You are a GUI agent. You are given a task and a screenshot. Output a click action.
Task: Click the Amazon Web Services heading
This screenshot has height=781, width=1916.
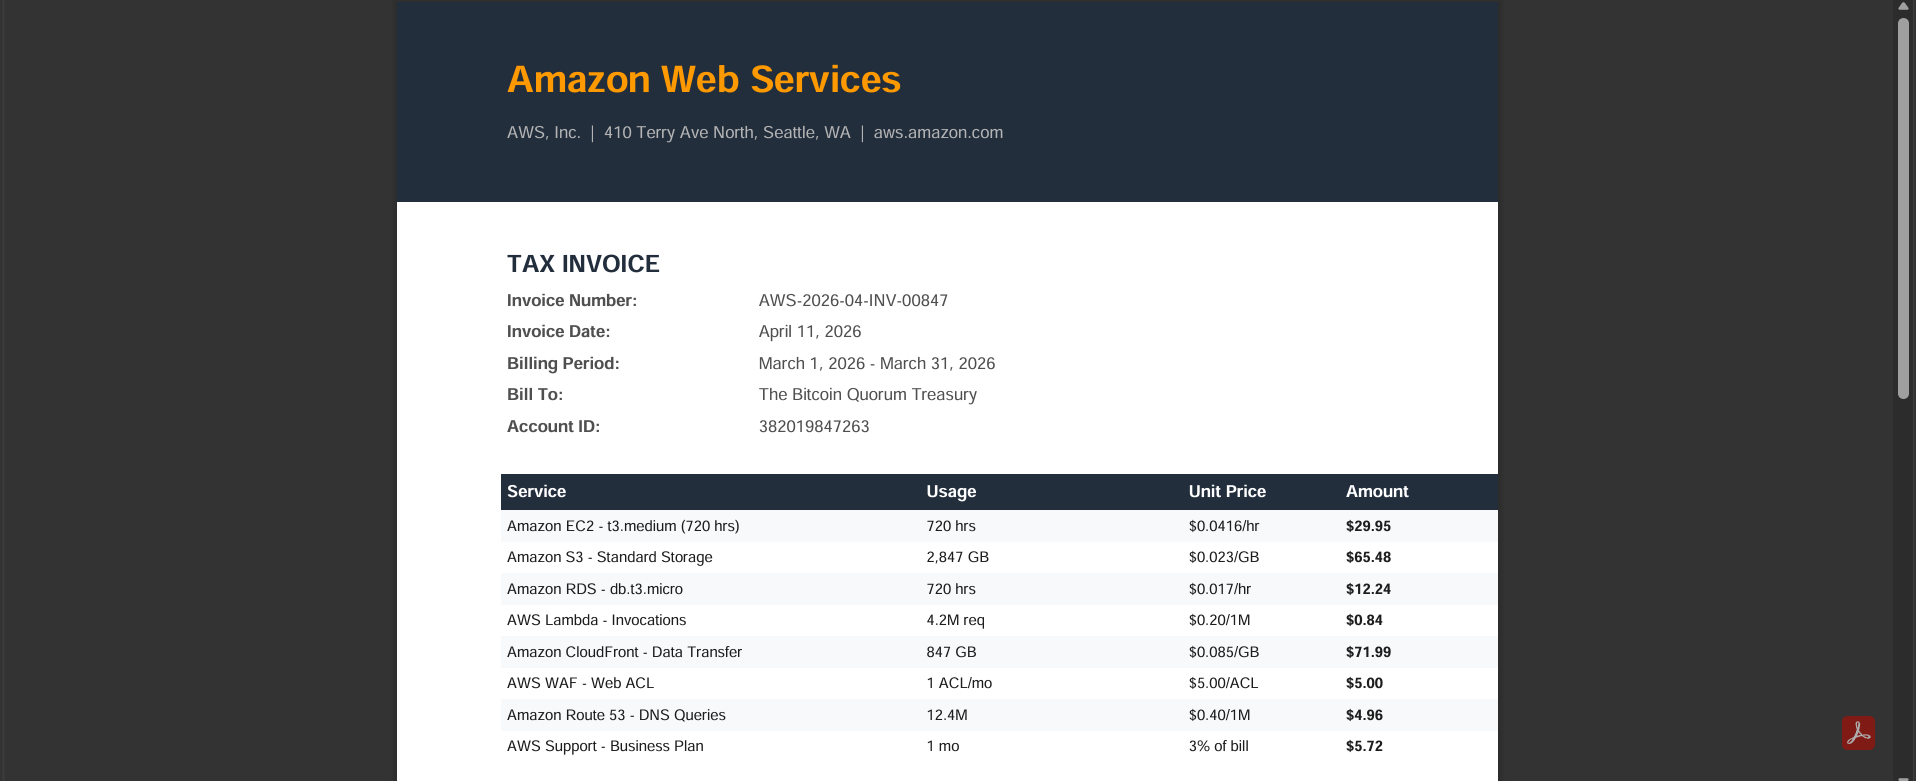point(703,79)
